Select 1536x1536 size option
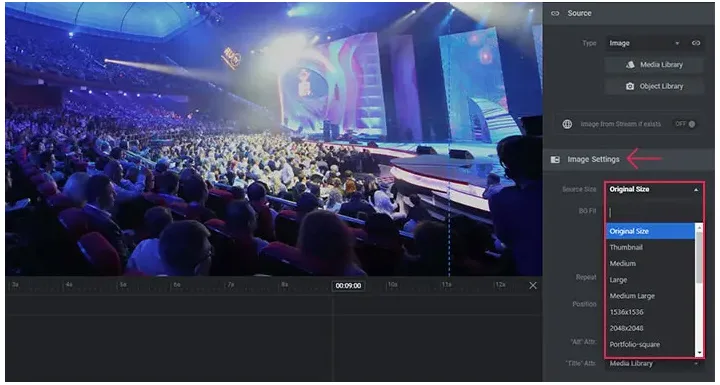Viewport: 720px width, 385px height. click(650, 312)
